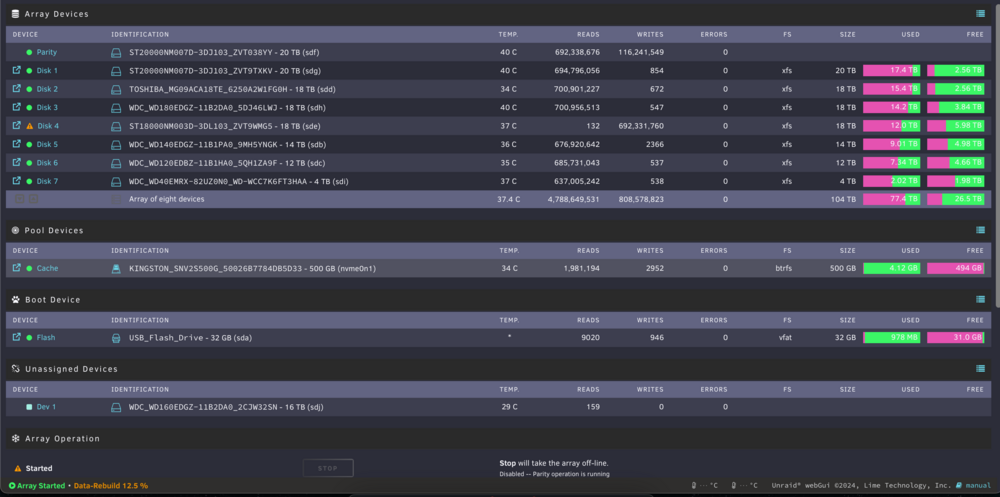
Task: Open the Flash boot device link
Action: tap(46, 338)
